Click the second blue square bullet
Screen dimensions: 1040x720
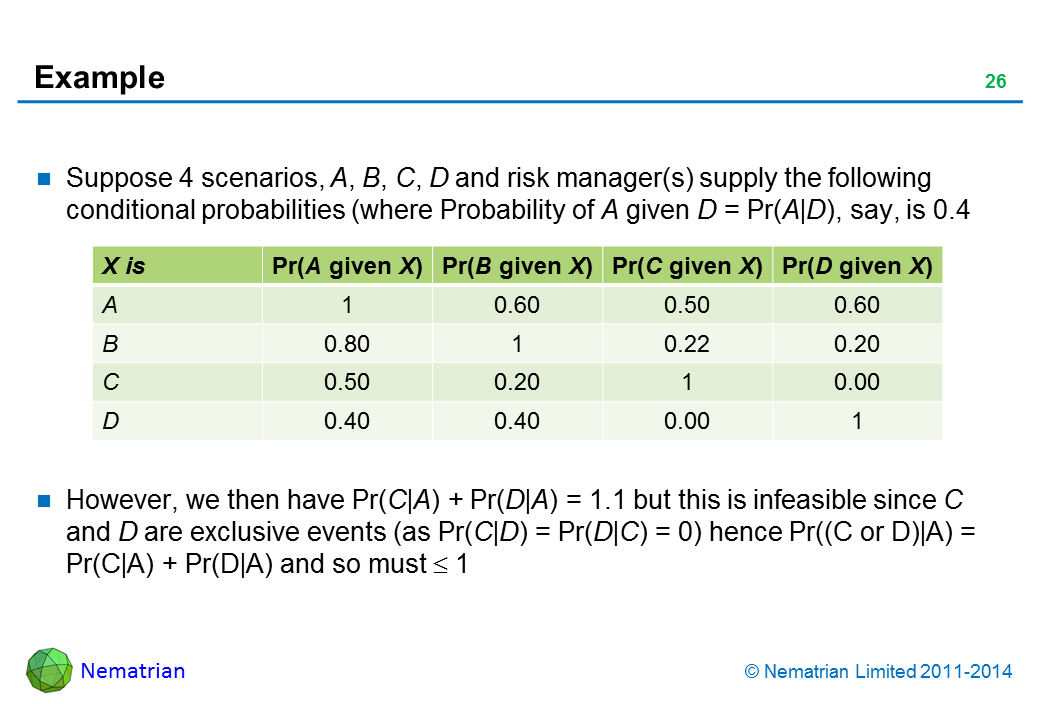44,500
